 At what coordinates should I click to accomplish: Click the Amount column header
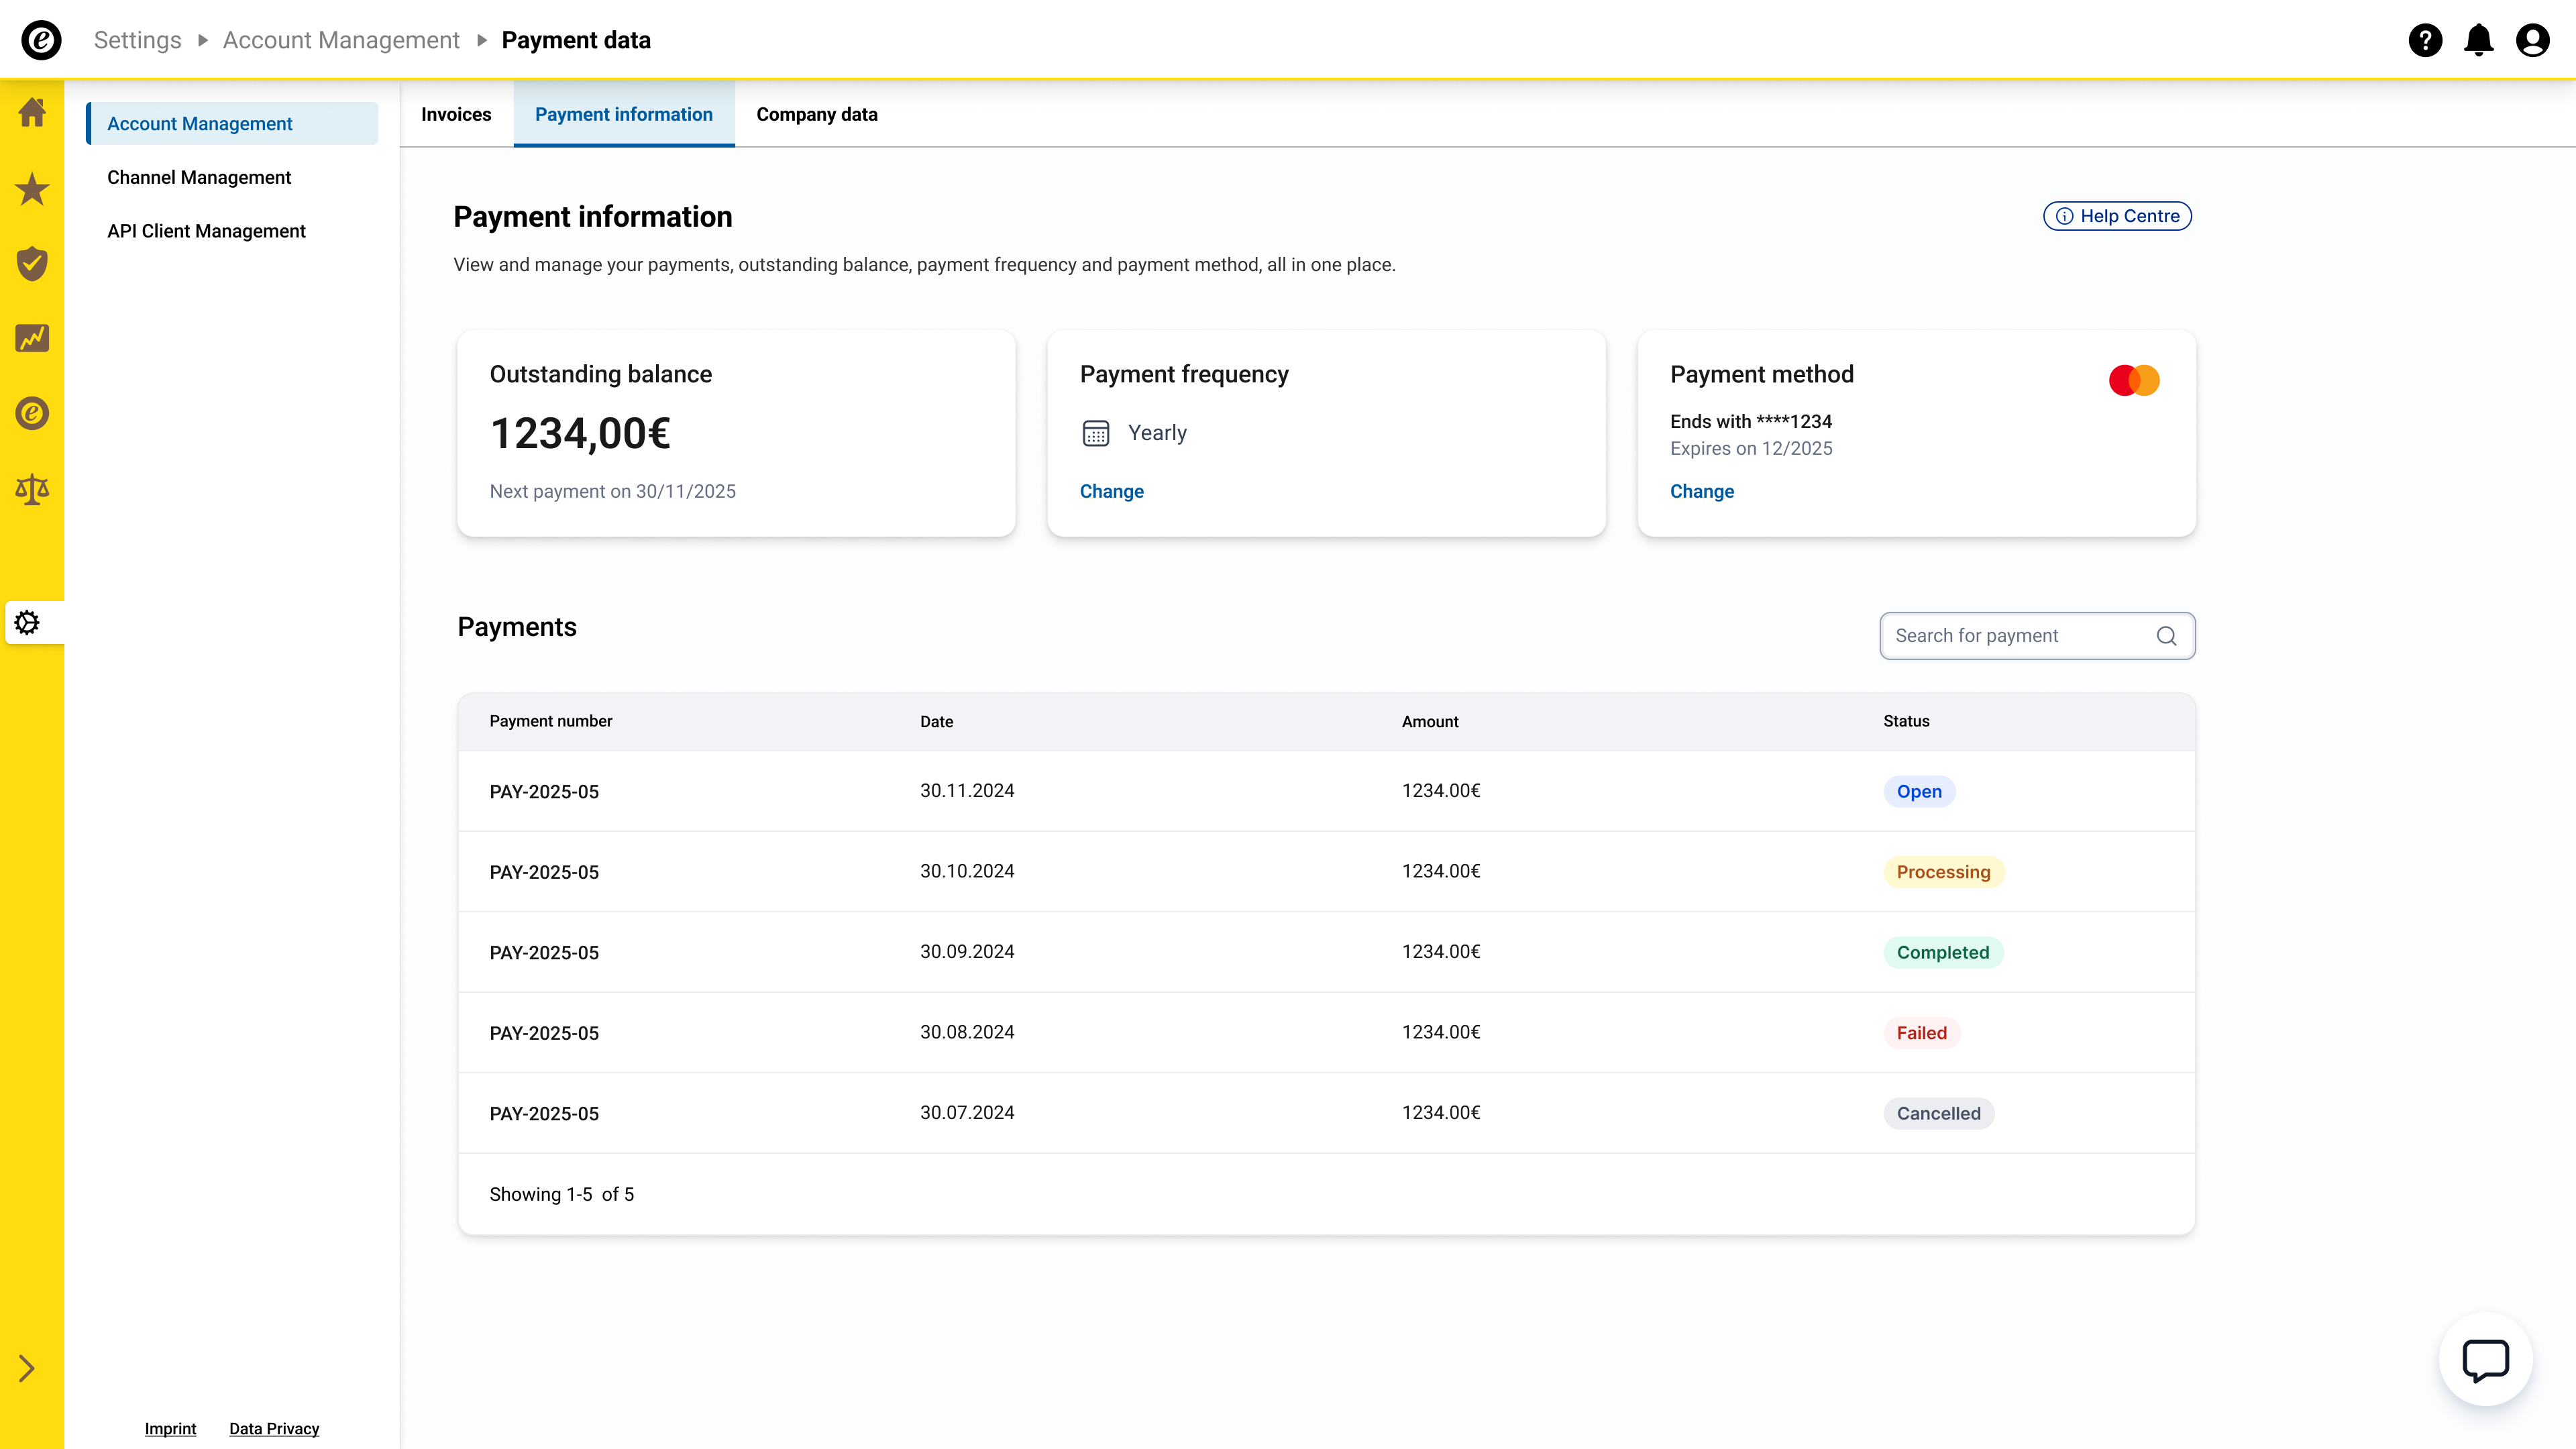tap(1430, 722)
